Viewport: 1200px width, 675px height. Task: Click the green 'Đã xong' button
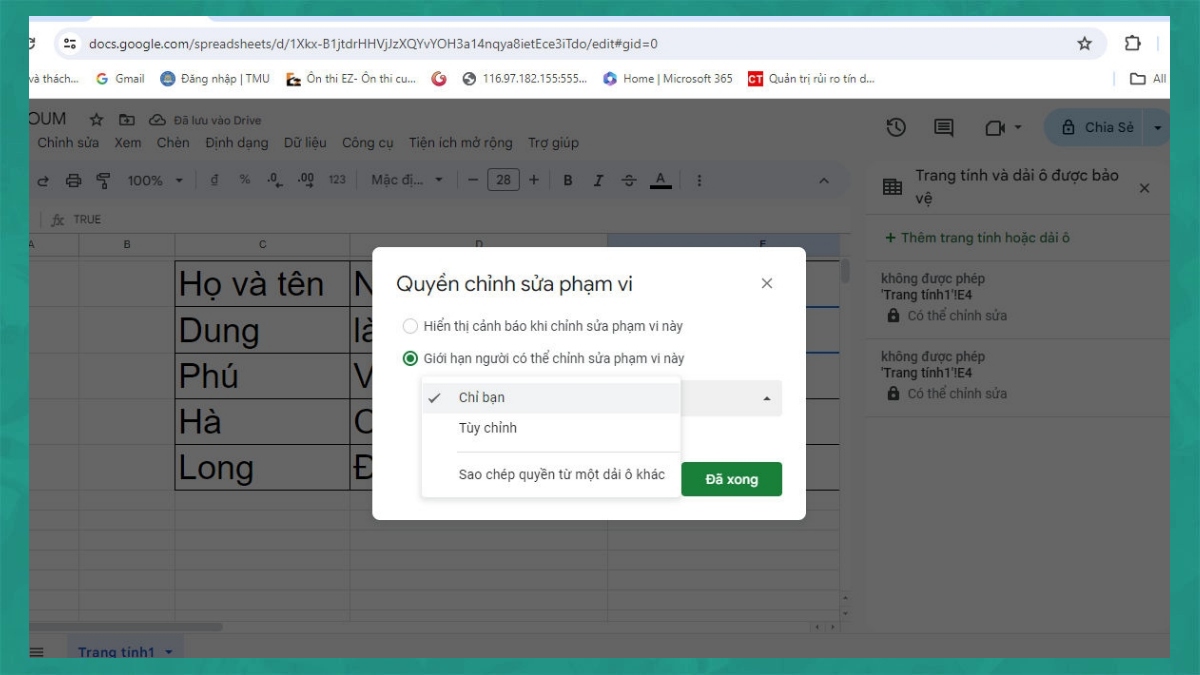(x=731, y=479)
